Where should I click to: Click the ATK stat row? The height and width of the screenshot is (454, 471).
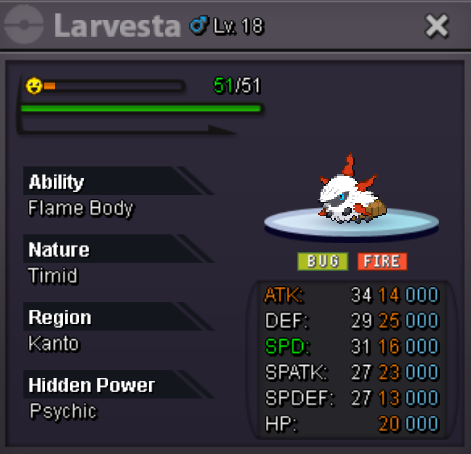tap(351, 295)
